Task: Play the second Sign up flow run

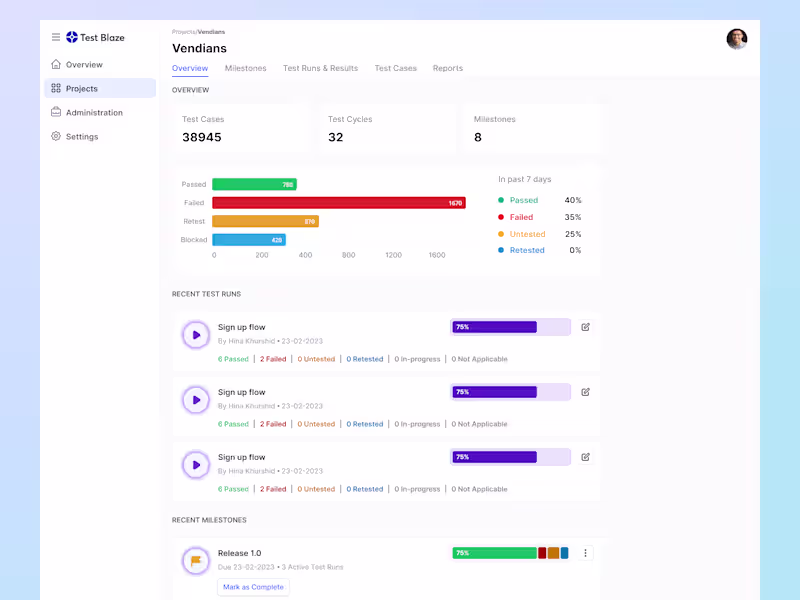Action: click(196, 400)
